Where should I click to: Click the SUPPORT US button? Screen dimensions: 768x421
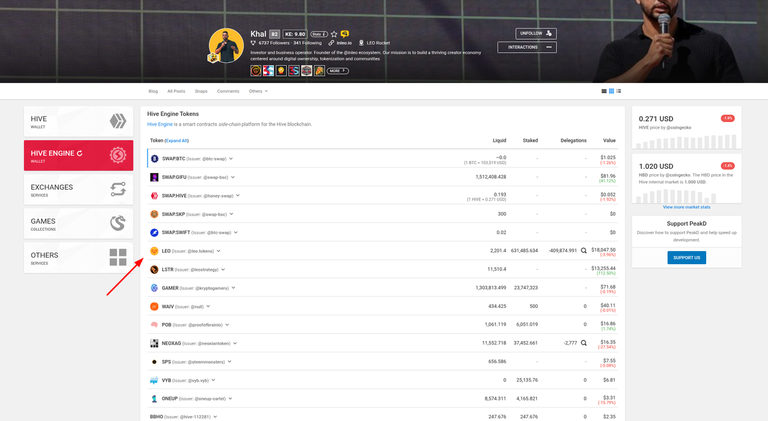[687, 257]
